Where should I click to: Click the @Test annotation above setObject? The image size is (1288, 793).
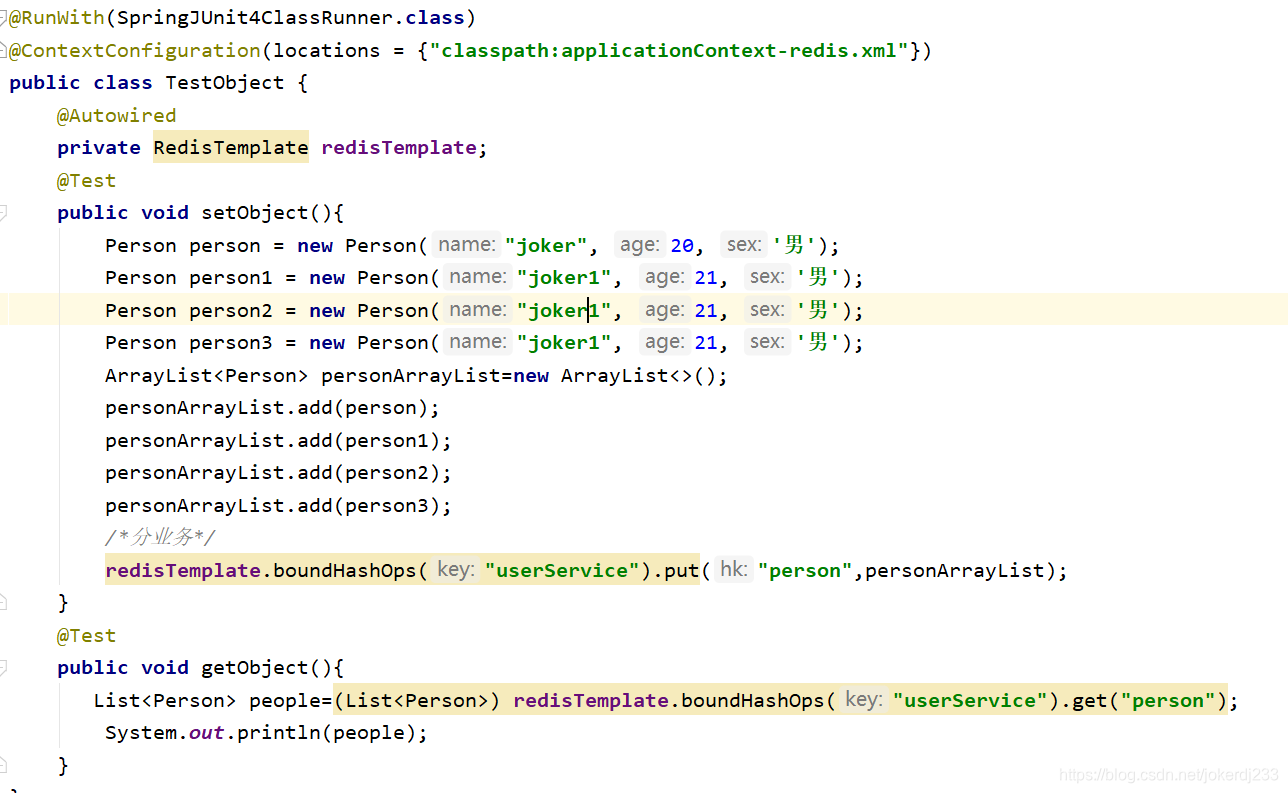coord(87,180)
